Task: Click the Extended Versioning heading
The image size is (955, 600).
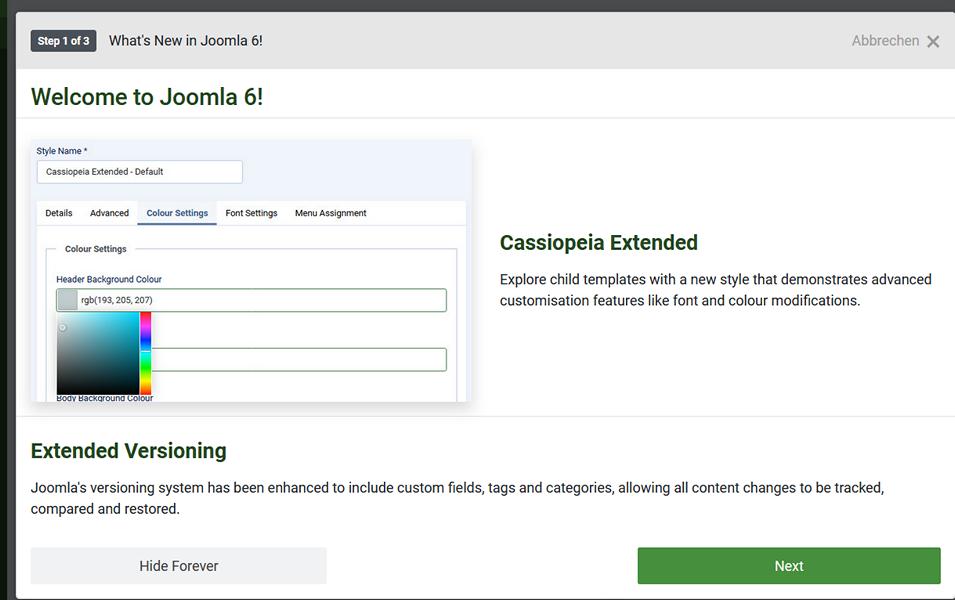Action: (129, 451)
